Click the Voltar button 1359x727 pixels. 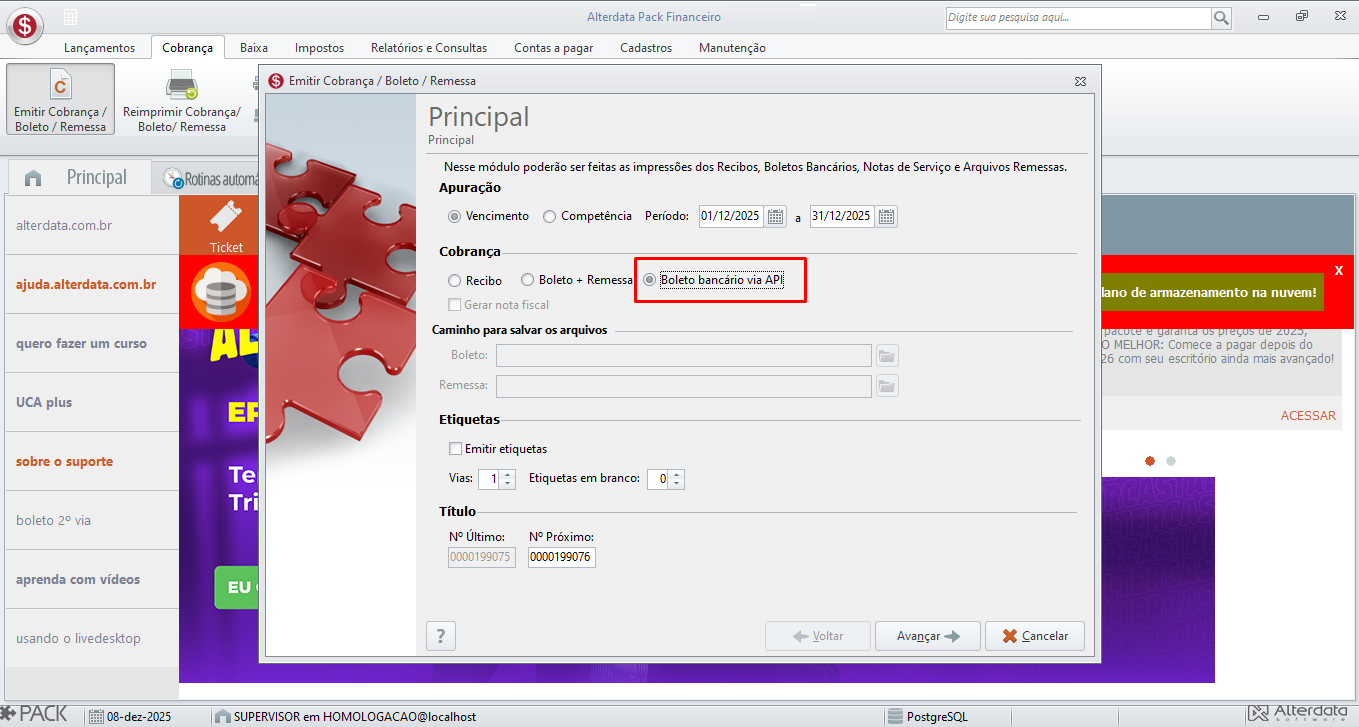[818, 636]
